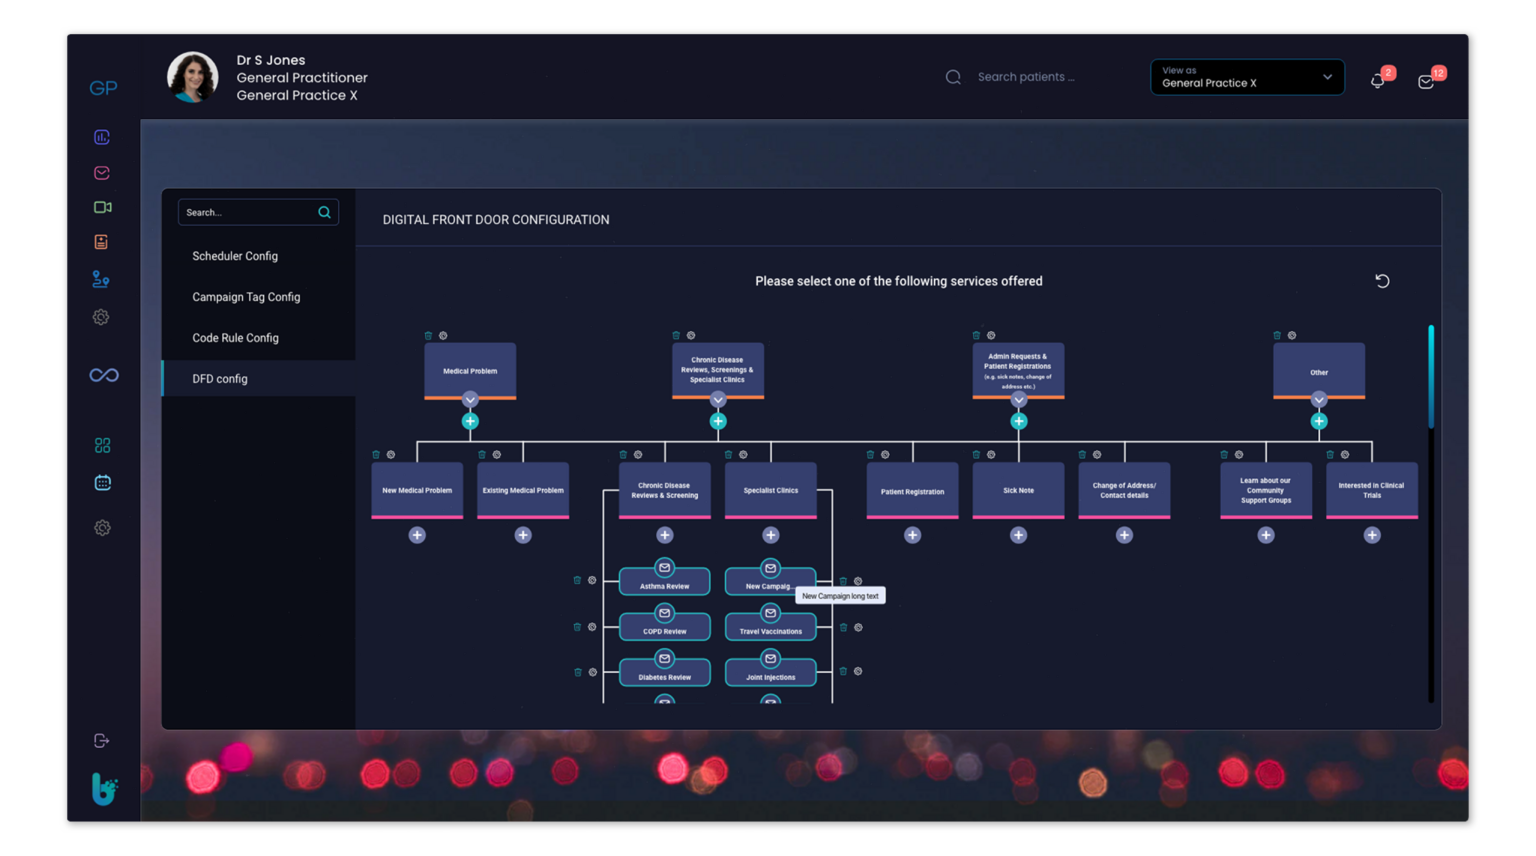Open video call icon in sidebar
Image resolution: width=1536 pixels, height=856 pixels.
tap(102, 207)
